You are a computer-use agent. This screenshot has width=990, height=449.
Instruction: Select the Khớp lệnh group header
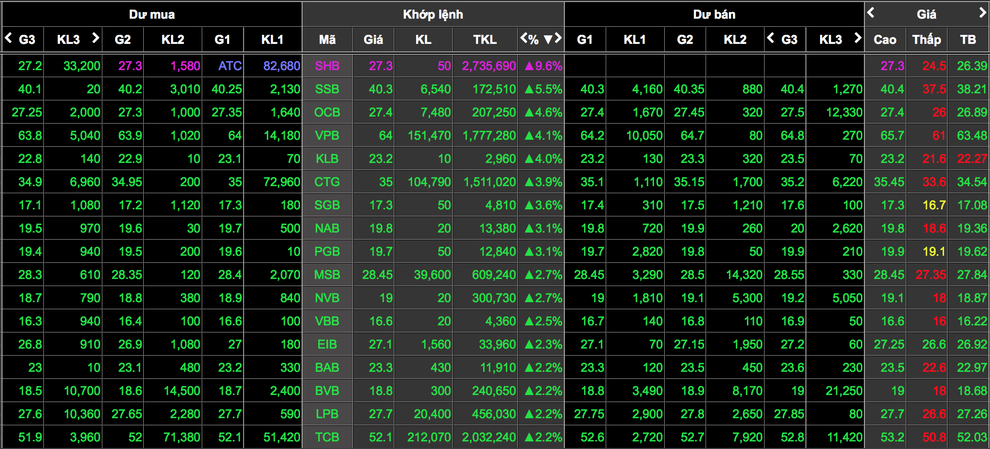[432, 14]
